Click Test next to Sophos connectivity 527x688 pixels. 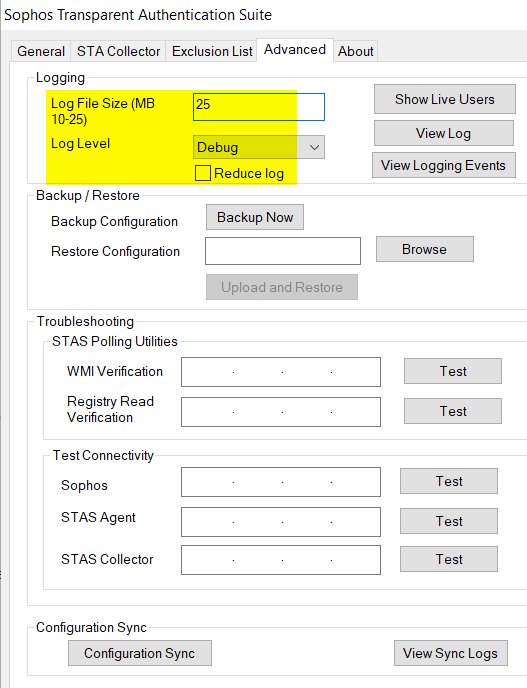click(449, 481)
